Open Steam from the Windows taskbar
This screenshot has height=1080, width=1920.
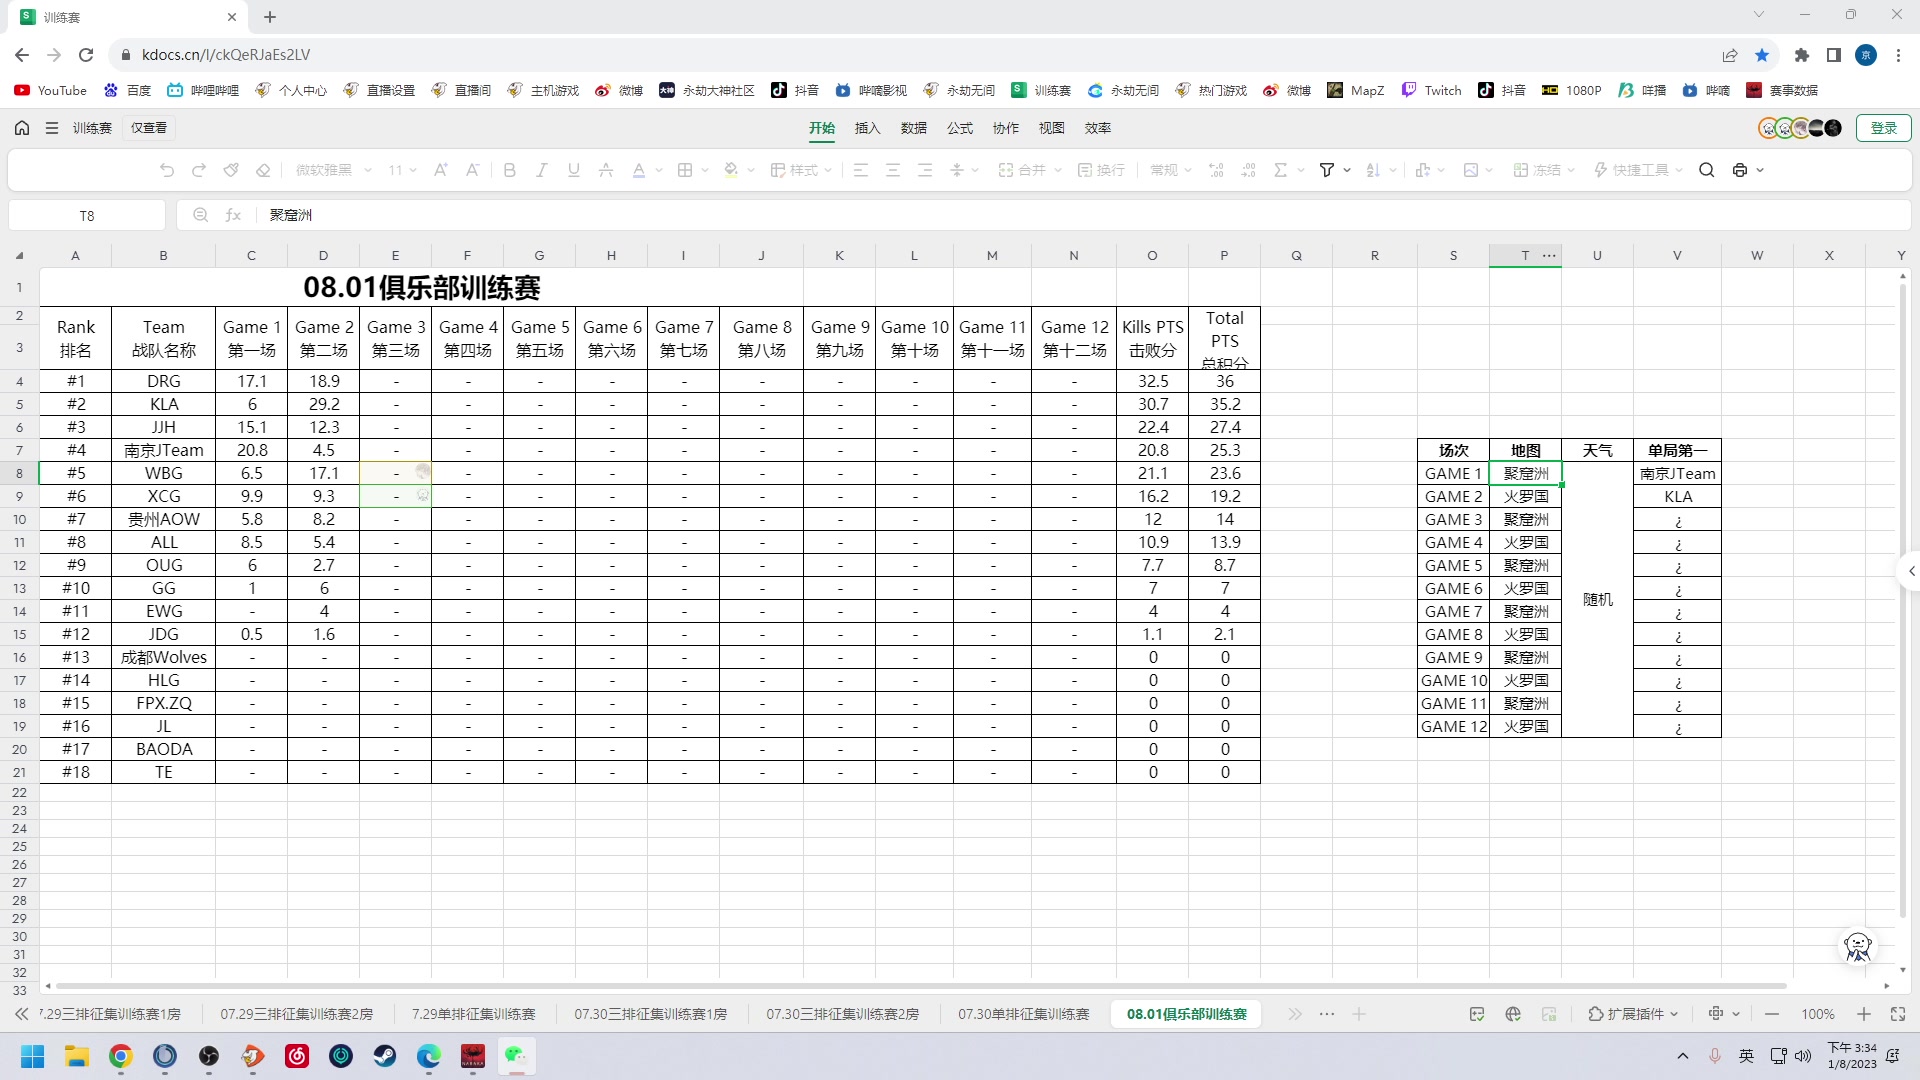(x=385, y=1056)
